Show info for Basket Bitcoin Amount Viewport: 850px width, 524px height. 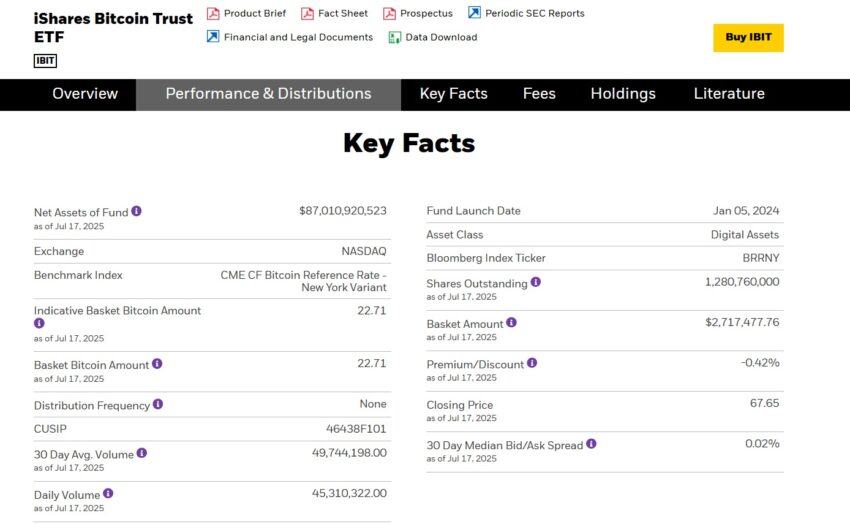point(157,364)
